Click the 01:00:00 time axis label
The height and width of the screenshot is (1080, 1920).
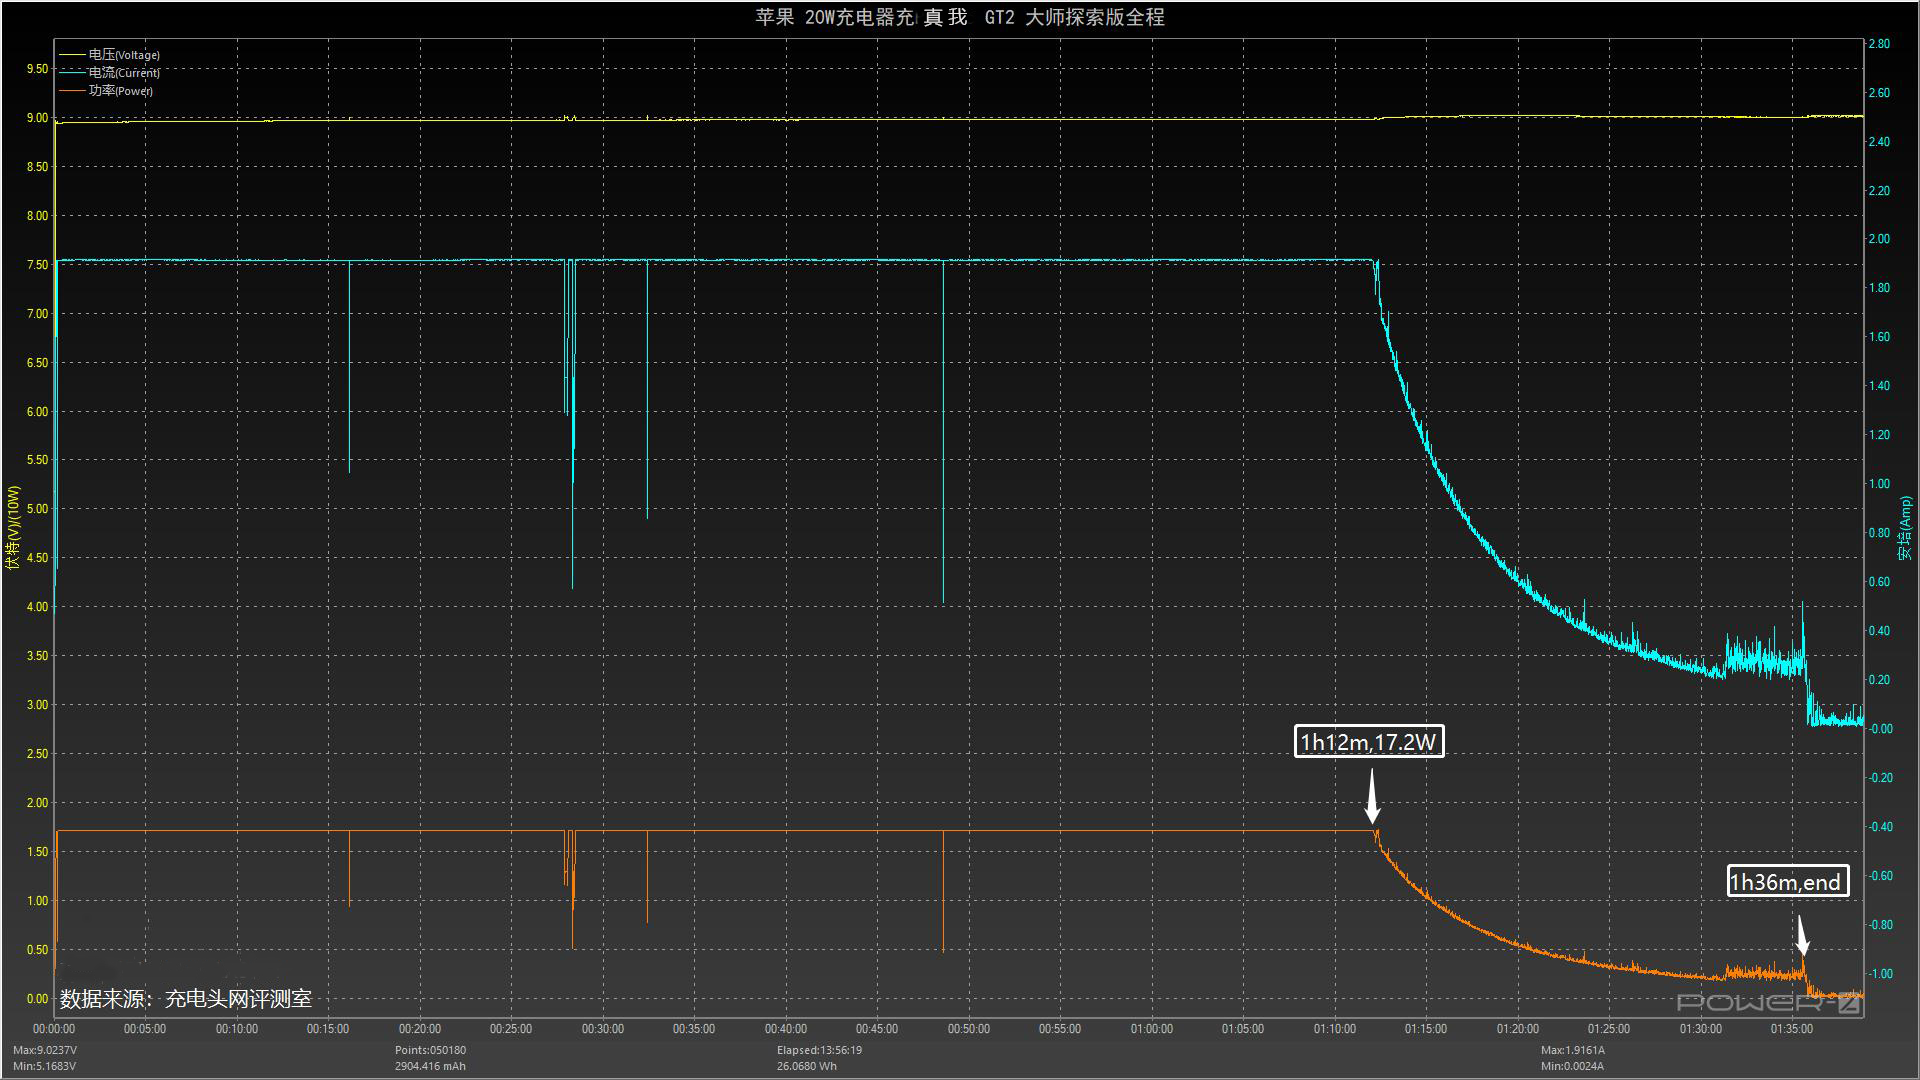coord(1152,1029)
